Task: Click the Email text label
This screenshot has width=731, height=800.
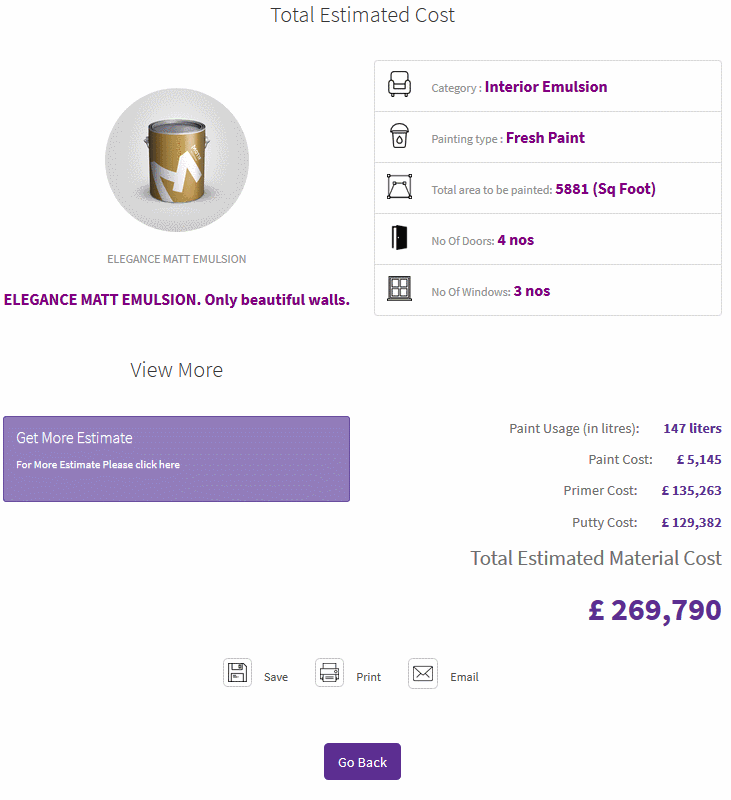Action: (x=464, y=677)
